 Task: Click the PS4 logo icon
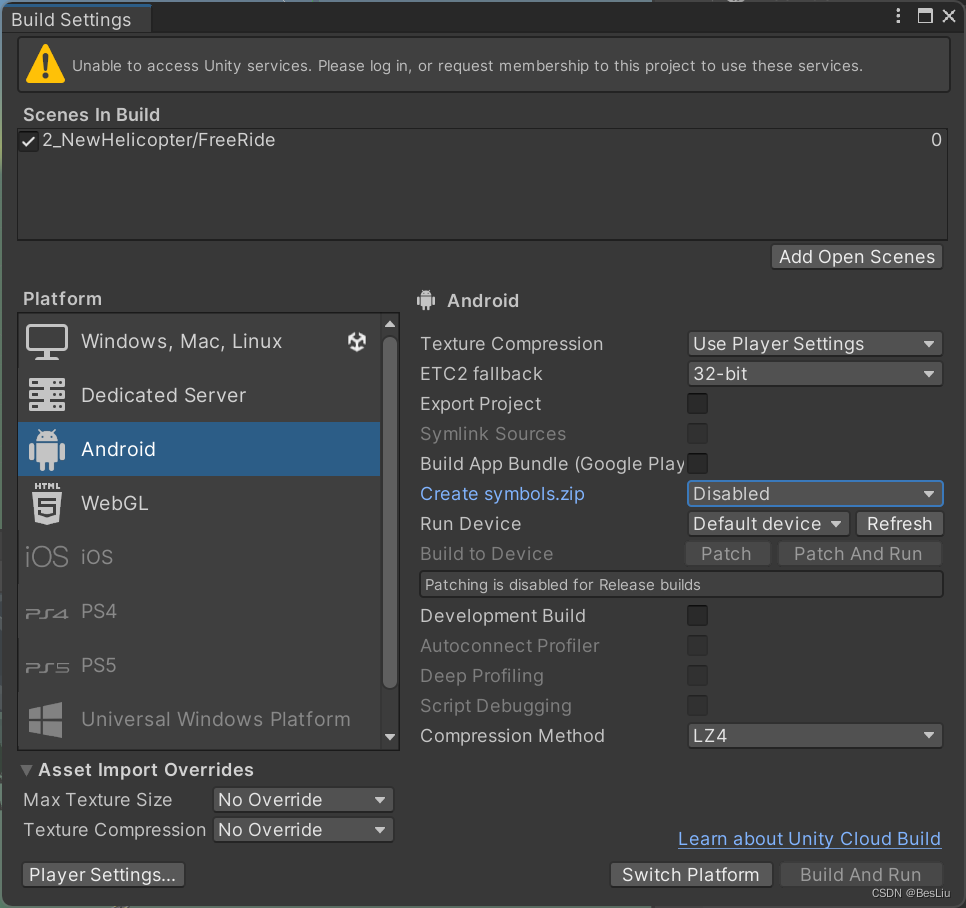[x=46, y=613]
